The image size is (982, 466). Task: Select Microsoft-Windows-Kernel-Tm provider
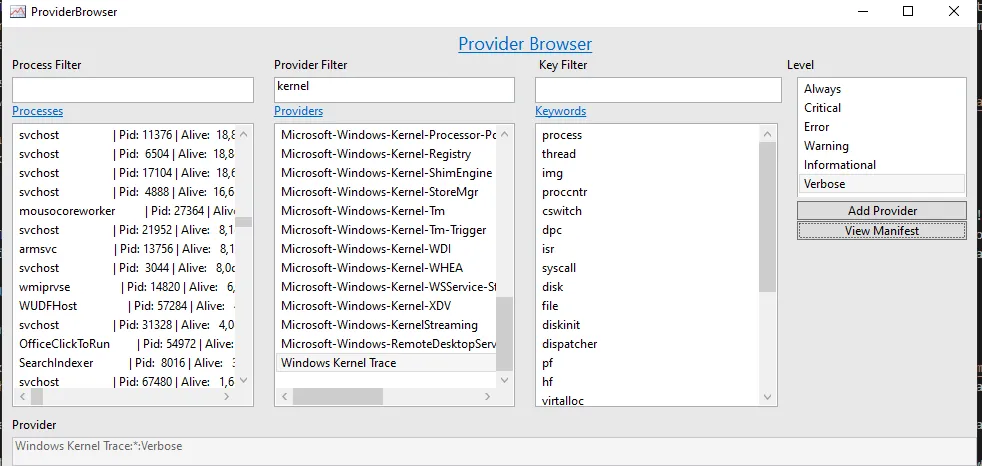(x=386, y=210)
